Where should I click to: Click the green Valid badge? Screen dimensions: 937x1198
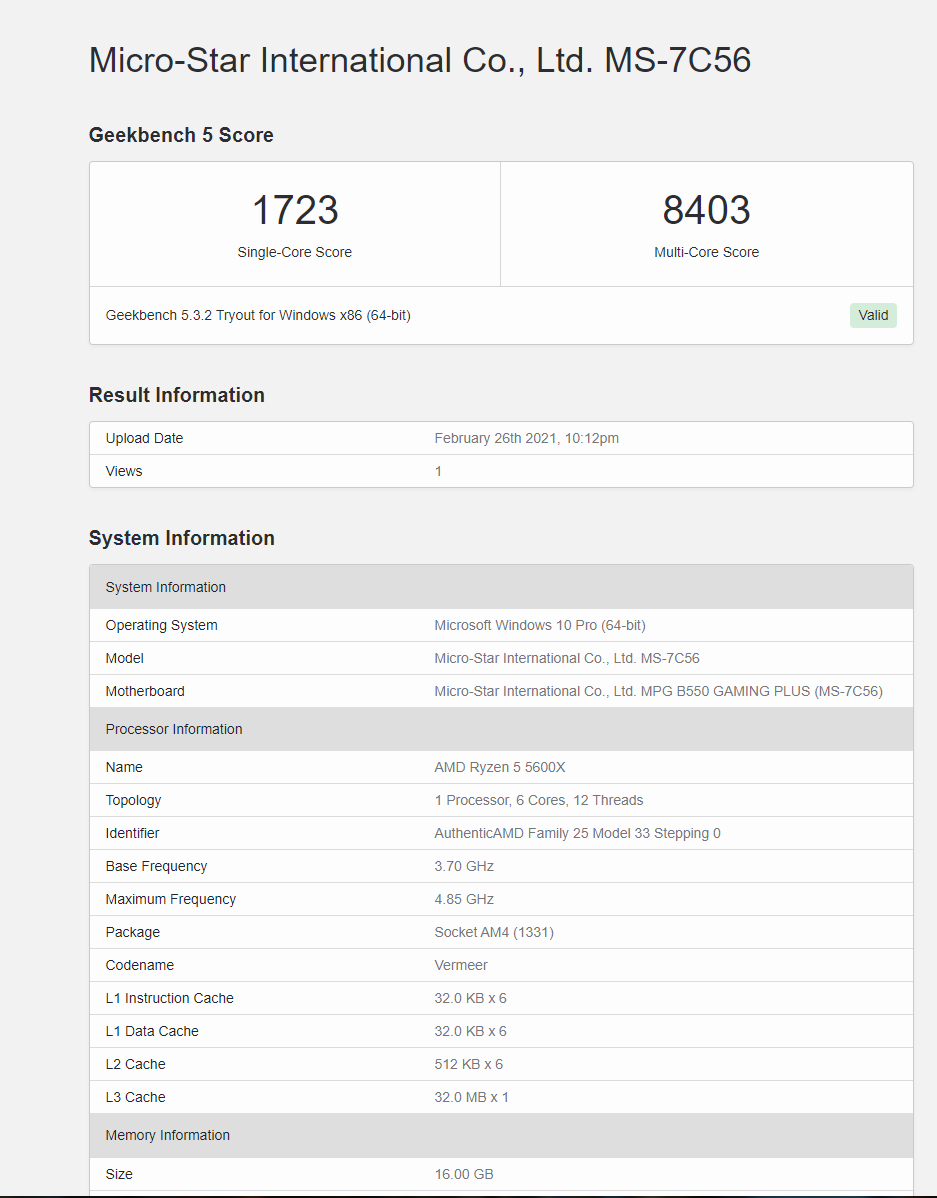pyautogui.click(x=873, y=316)
